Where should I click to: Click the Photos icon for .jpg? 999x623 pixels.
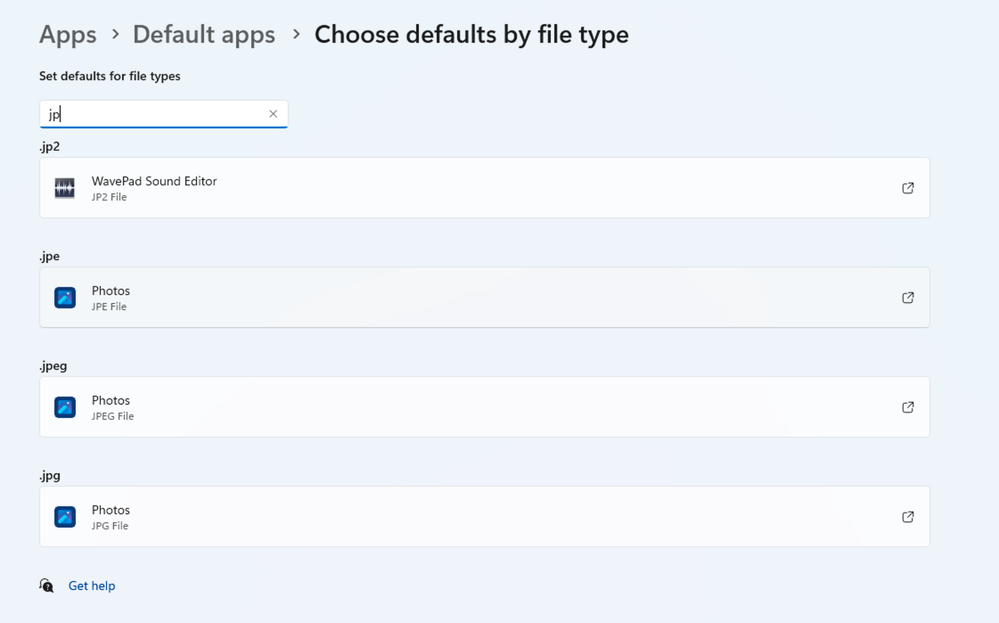pyautogui.click(x=65, y=517)
